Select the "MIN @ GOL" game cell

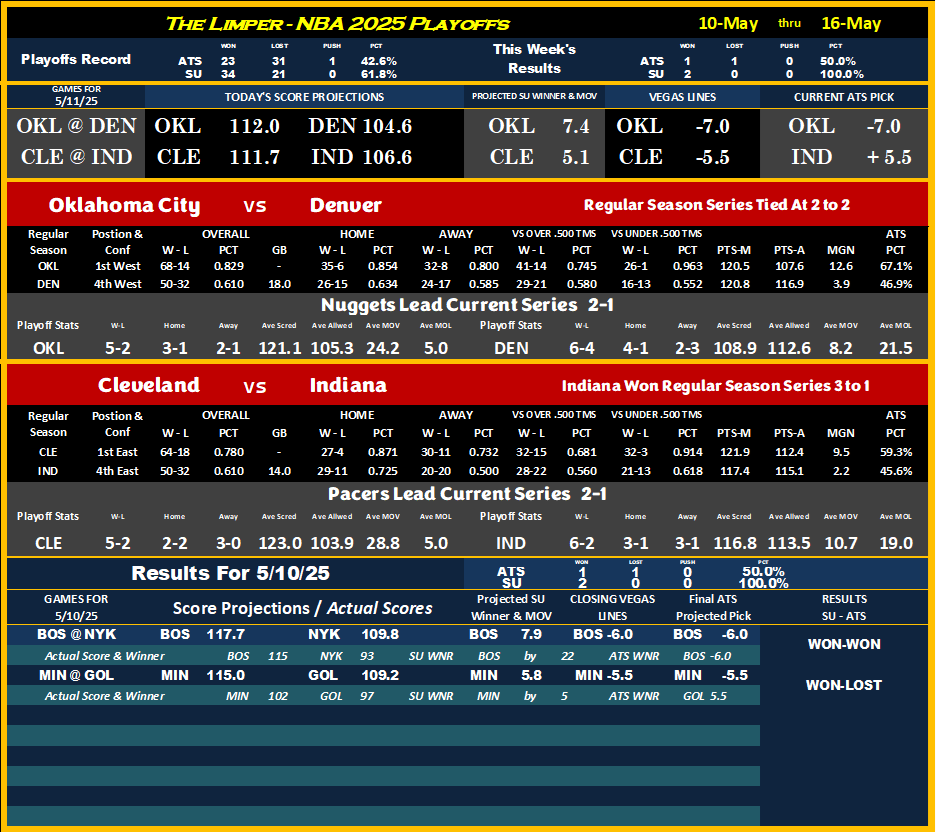coord(76,675)
